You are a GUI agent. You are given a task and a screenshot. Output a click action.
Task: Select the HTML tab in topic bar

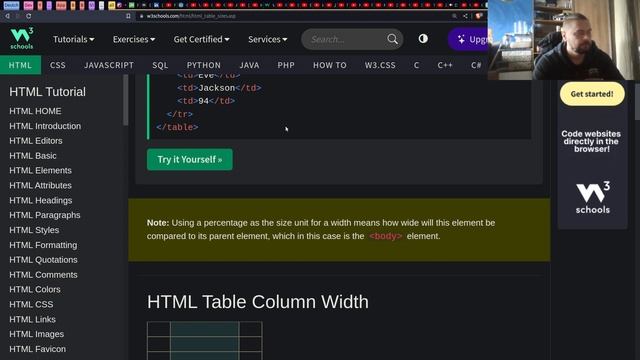[x=20, y=65]
